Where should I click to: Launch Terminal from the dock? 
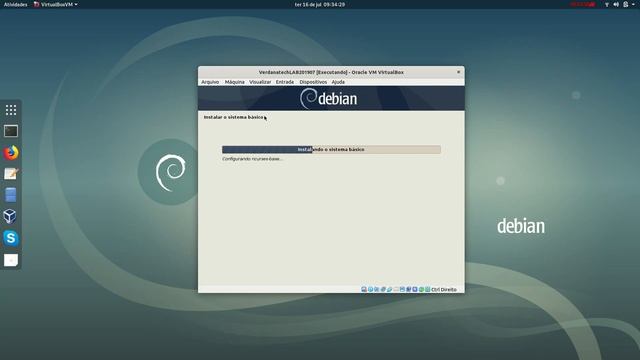click(11, 131)
